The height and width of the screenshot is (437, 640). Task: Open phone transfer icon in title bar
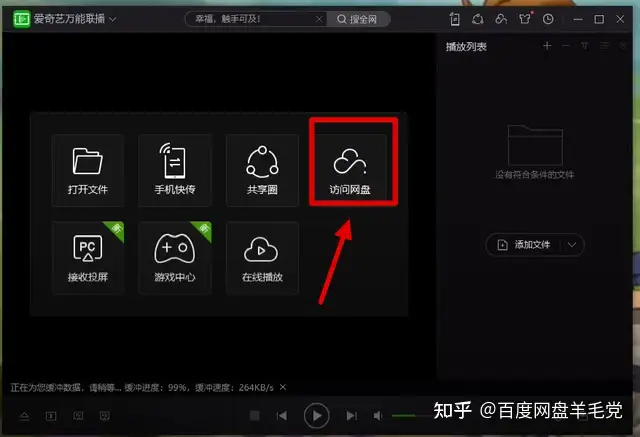click(455, 19)
